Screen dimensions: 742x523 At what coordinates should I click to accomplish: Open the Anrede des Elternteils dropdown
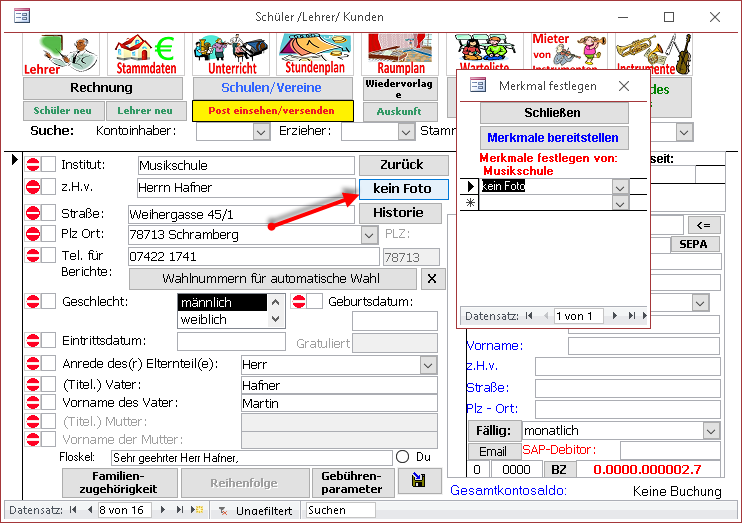tap(428, 365)
